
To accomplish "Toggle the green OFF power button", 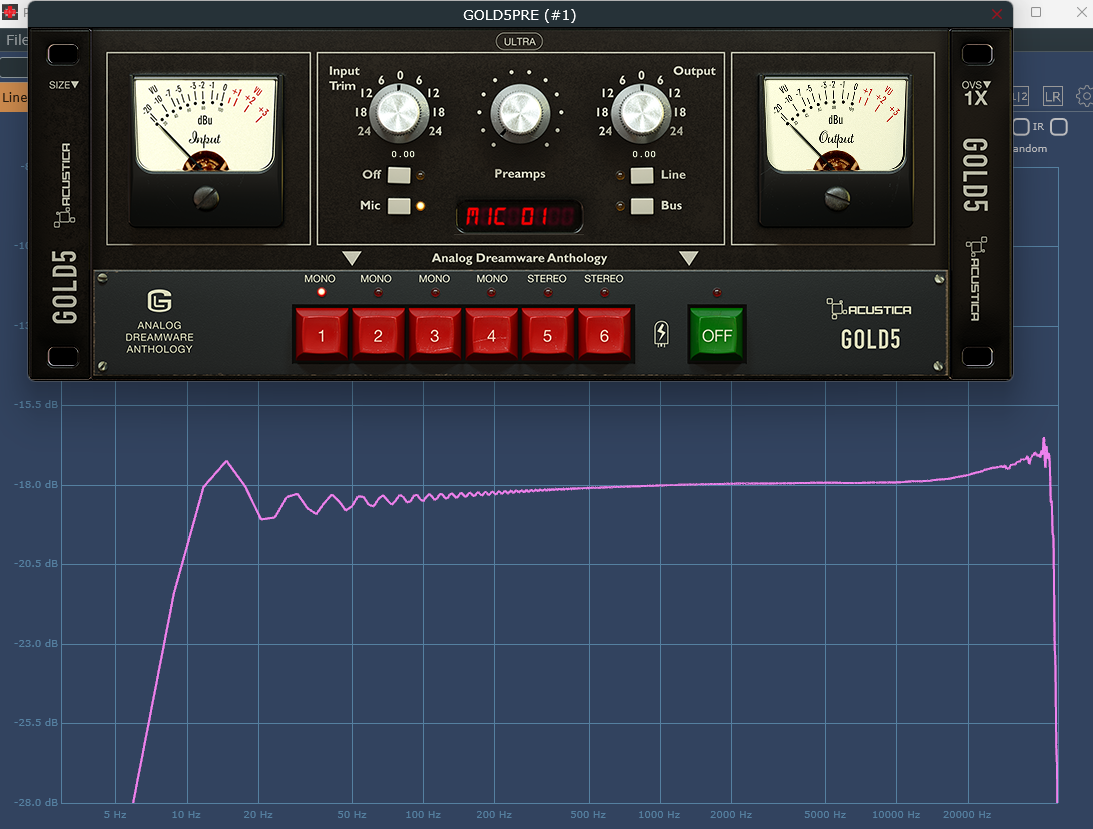I will click(717, 335).
